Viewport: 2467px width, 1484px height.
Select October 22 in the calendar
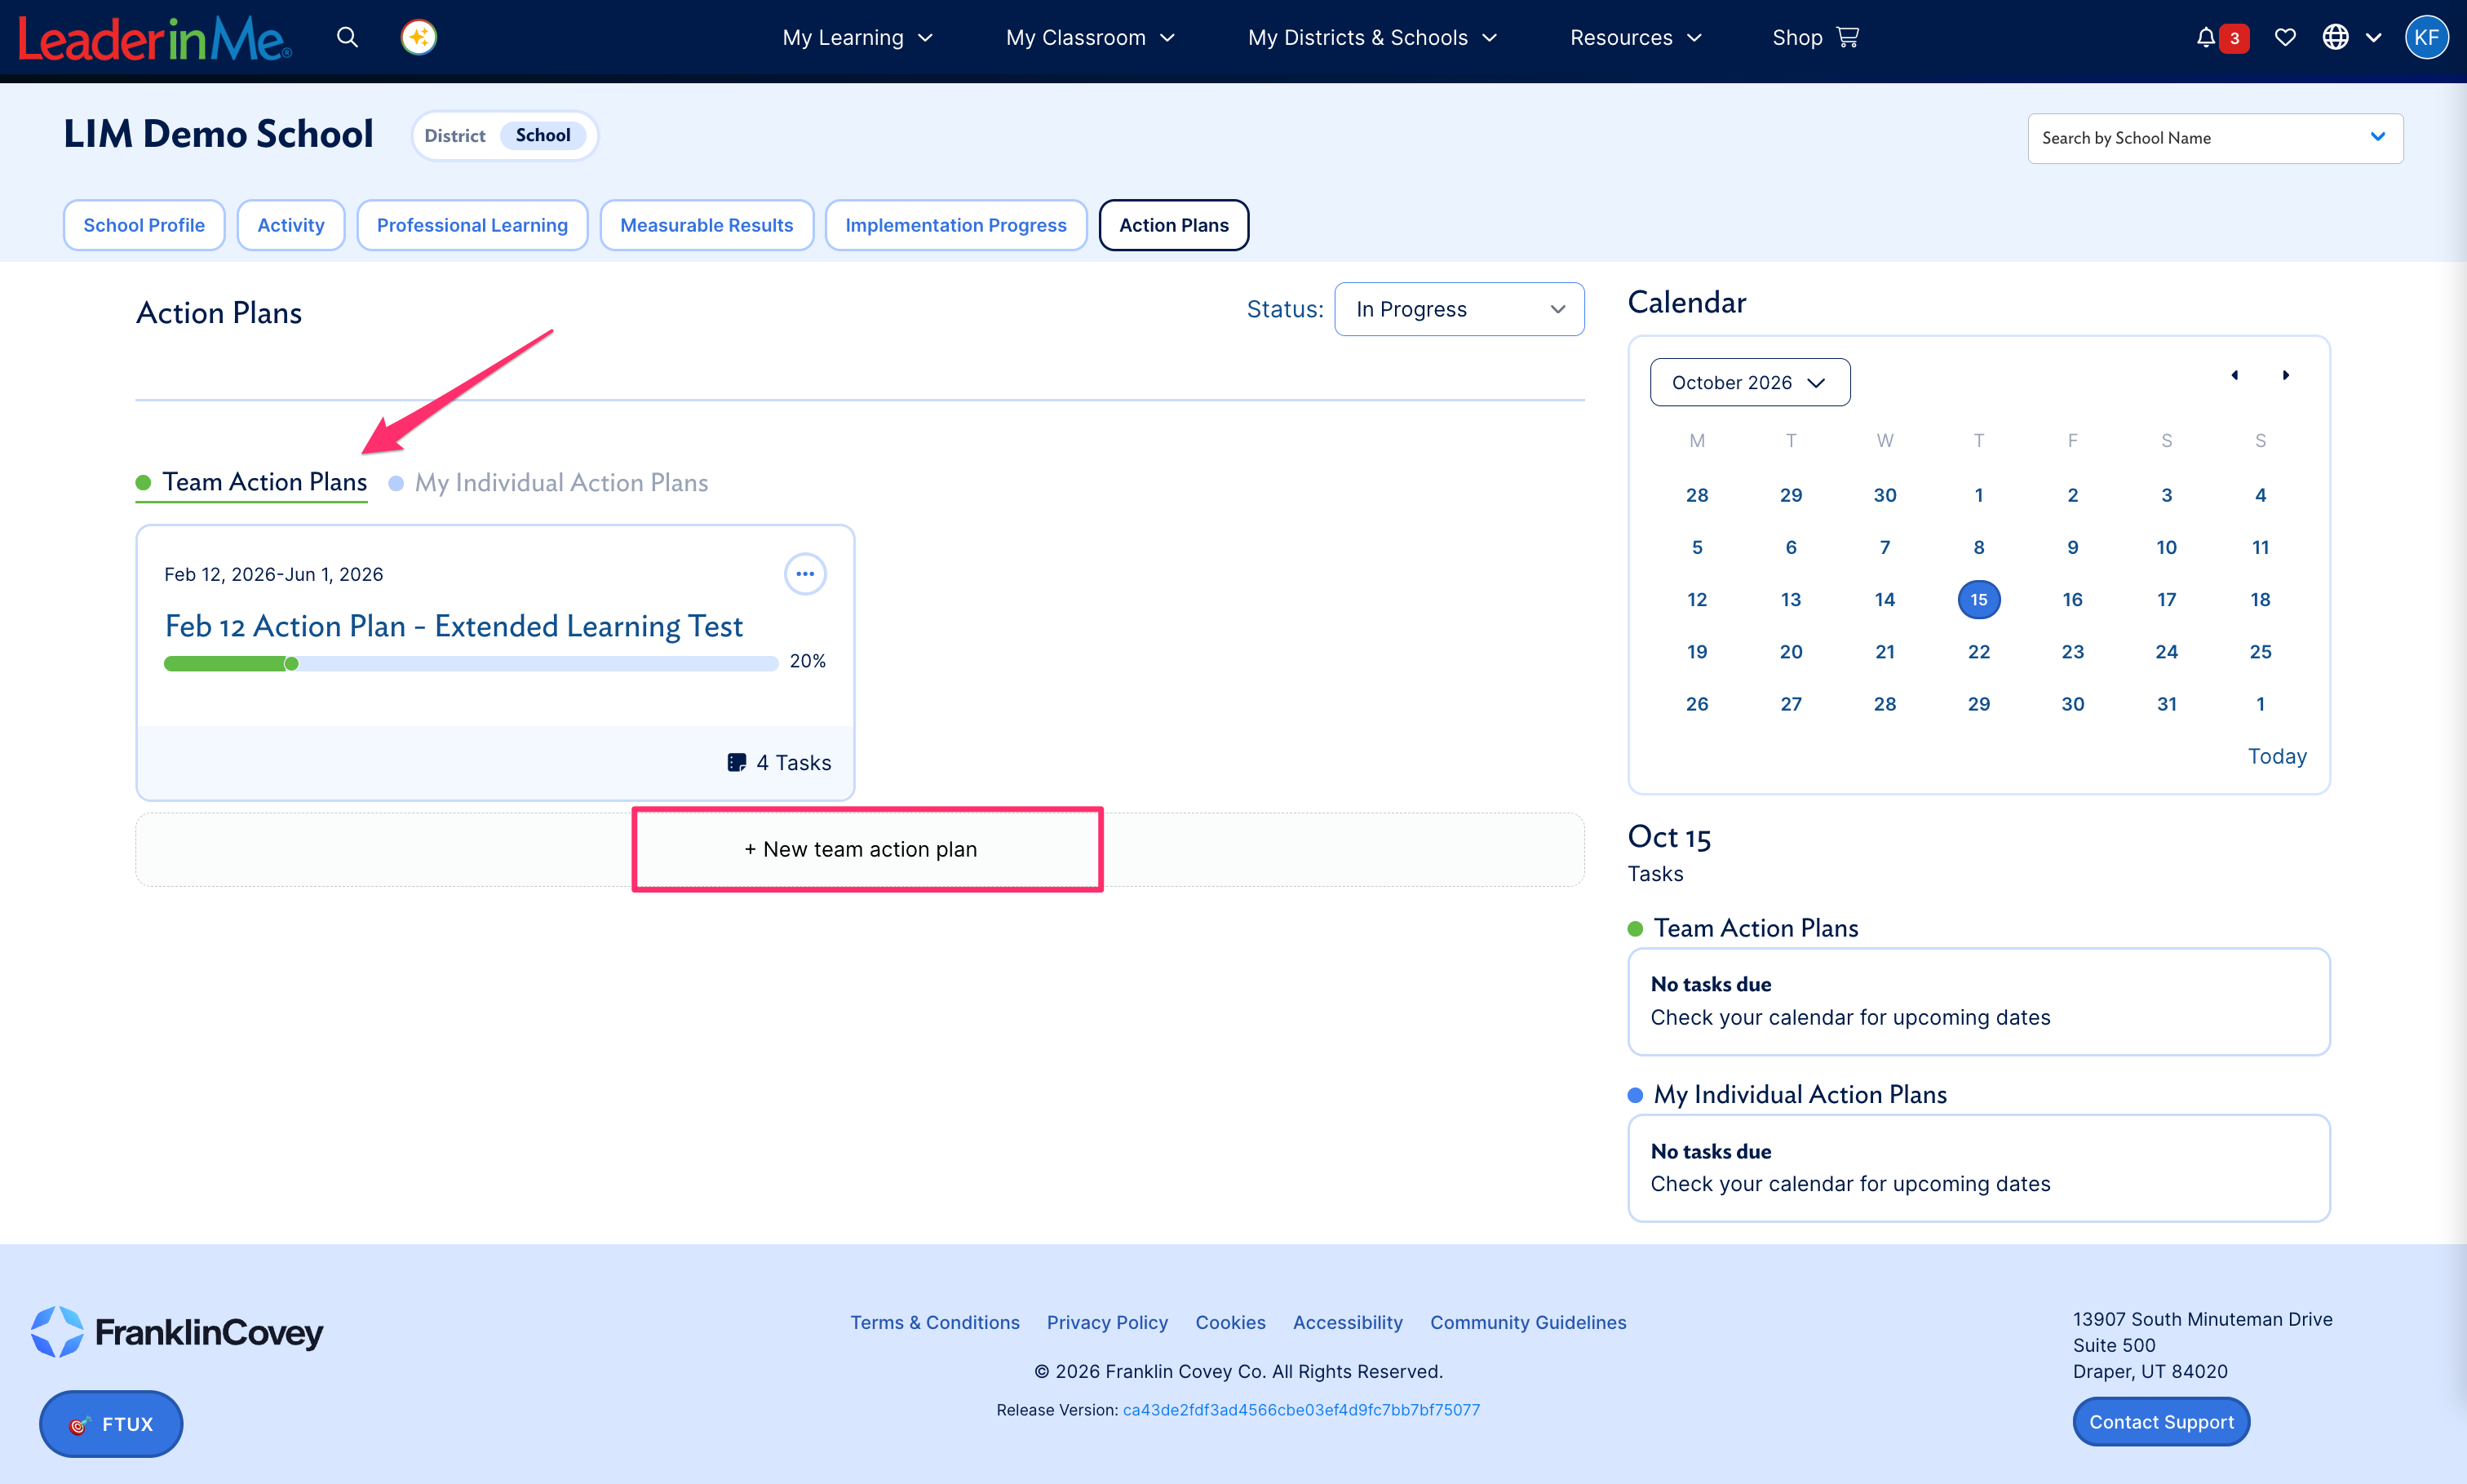point(1979,652)
